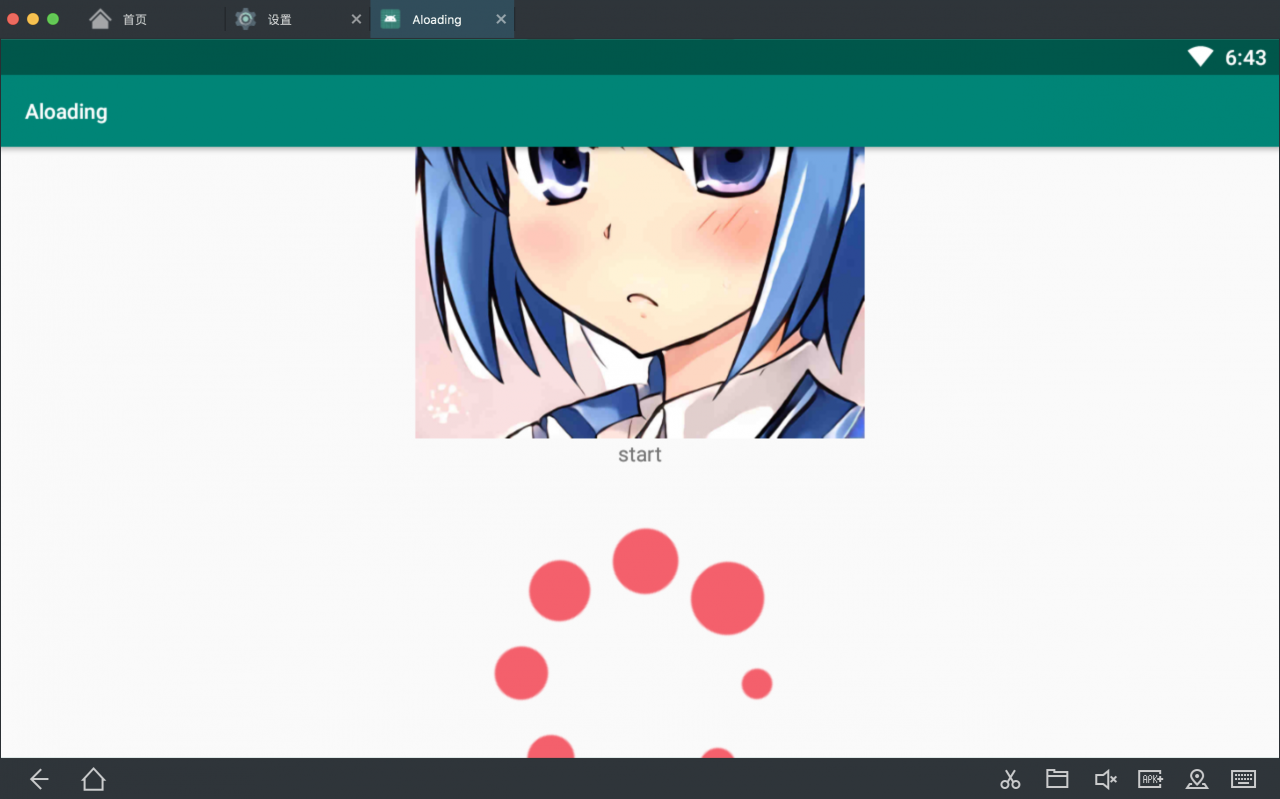
Task: Close the 设置 tab
Action: (356, 19)
